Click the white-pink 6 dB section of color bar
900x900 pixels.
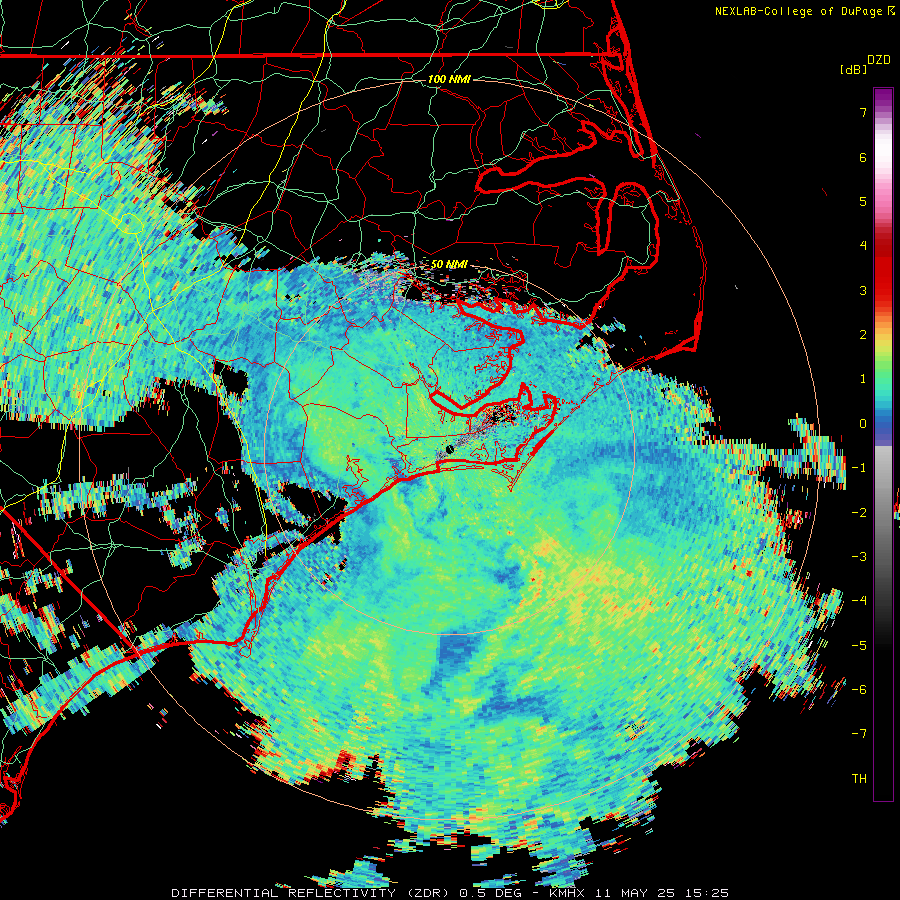pos(883,152)
